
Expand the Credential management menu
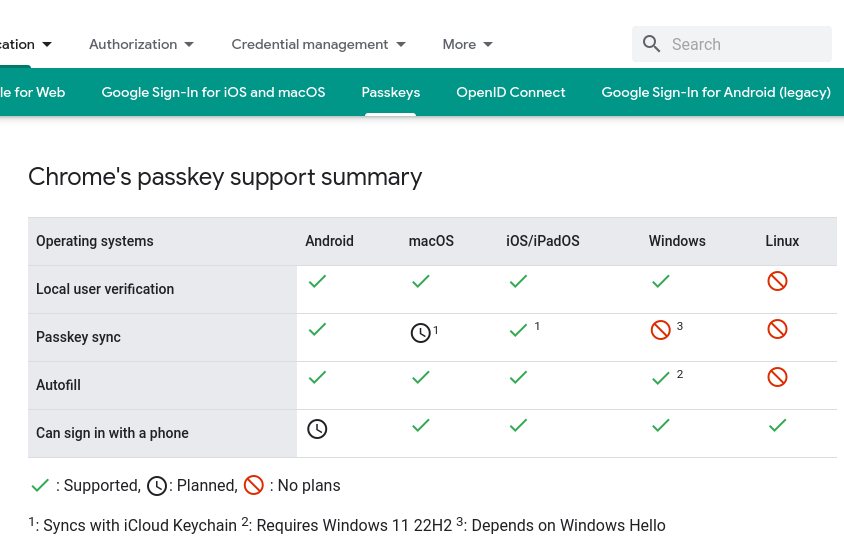(x=319, y=44)
